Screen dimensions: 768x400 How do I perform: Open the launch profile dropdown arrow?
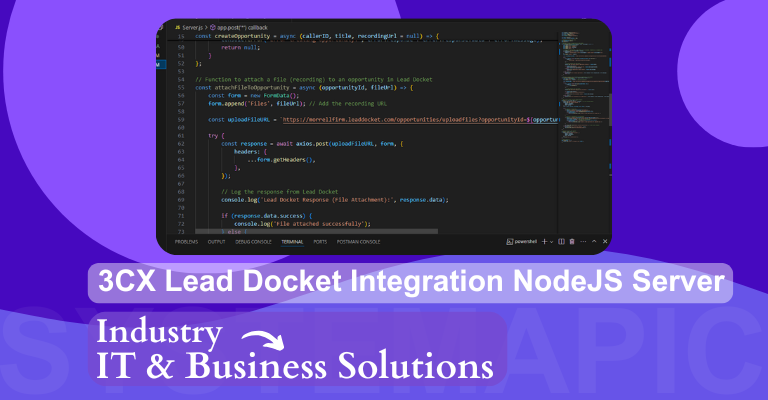point(552,242)
